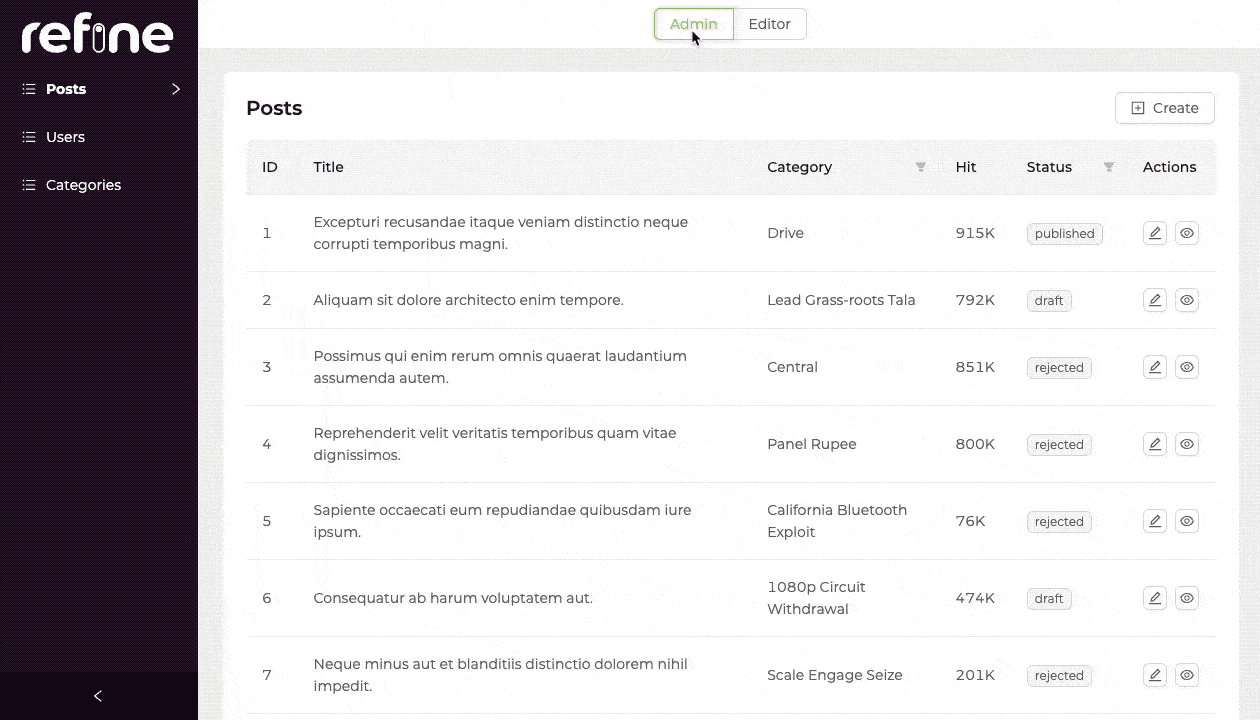This screenshot has height=720, width=1260.
Task: Switch role to Editor
Action: click(x=769, y=24)
